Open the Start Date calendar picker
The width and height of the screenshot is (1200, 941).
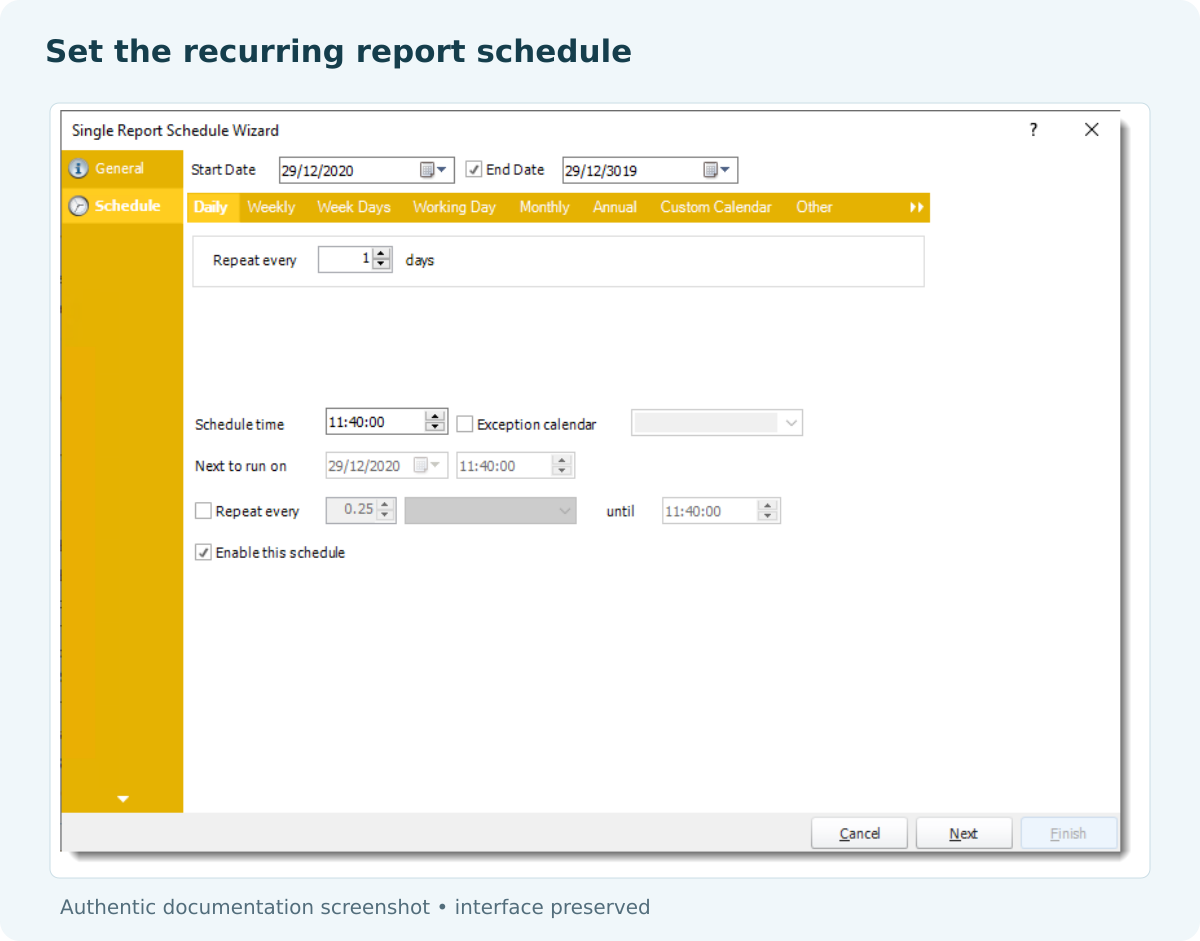pos(434,170)
